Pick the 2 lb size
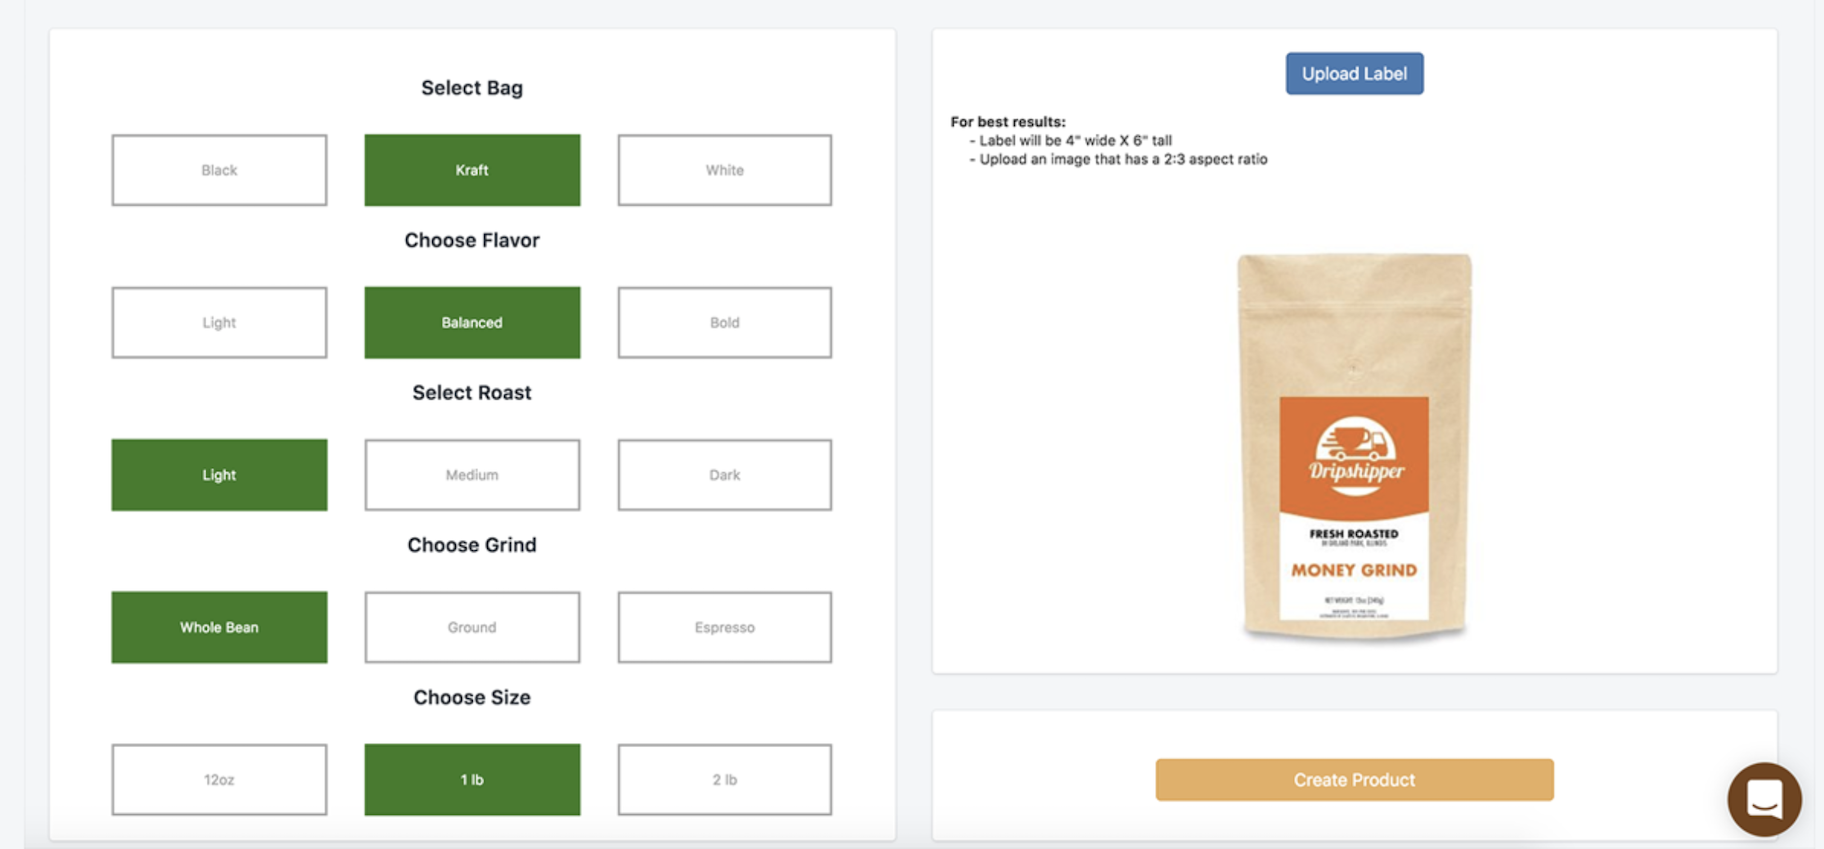The height and width of the screenshot is (849, 1824). (x=724, y=779)
